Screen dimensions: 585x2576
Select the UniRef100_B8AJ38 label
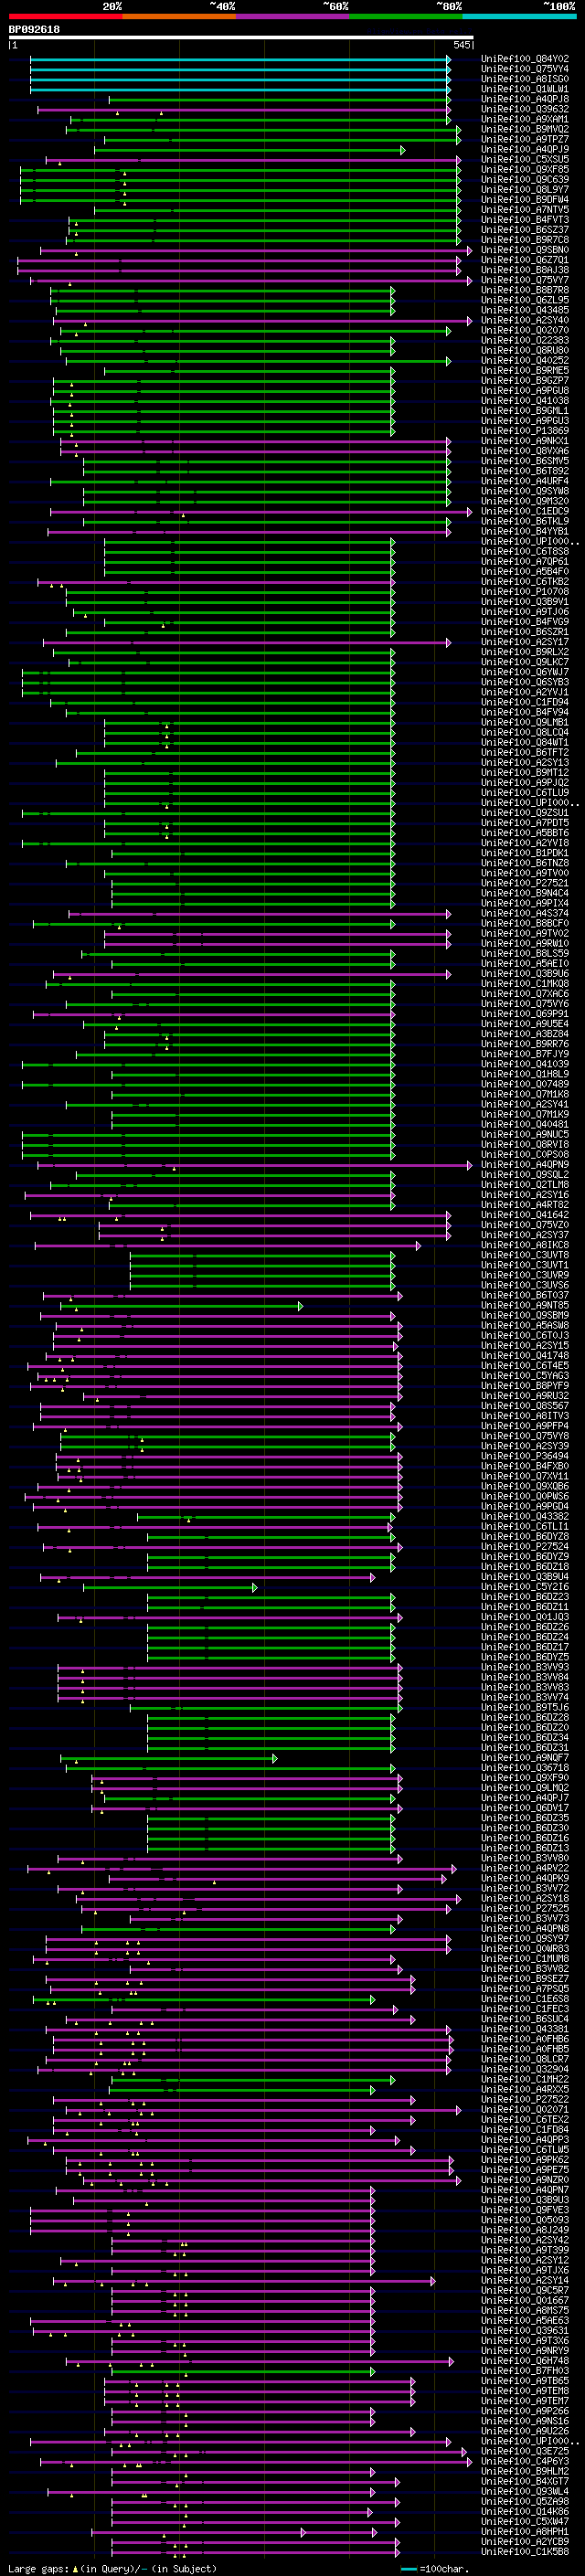(525, 270)
